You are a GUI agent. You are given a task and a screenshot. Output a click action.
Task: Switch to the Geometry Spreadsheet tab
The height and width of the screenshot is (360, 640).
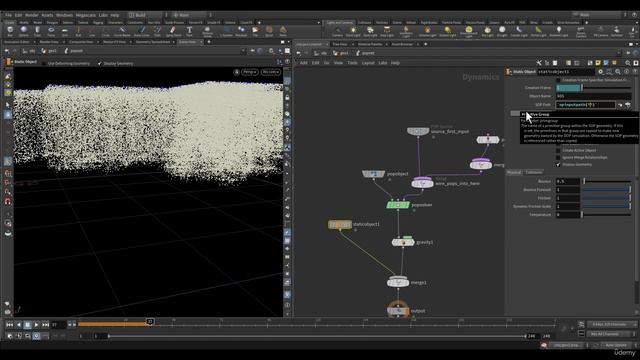tap(153, 42)
